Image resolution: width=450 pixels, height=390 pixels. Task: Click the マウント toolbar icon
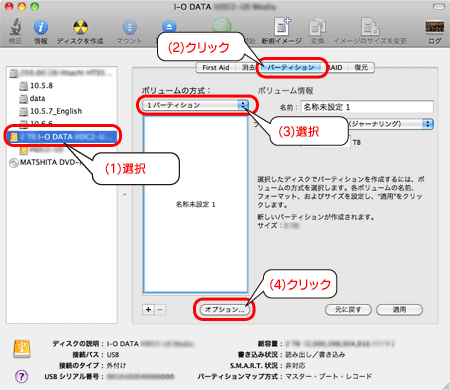click(x=129, y=27)
